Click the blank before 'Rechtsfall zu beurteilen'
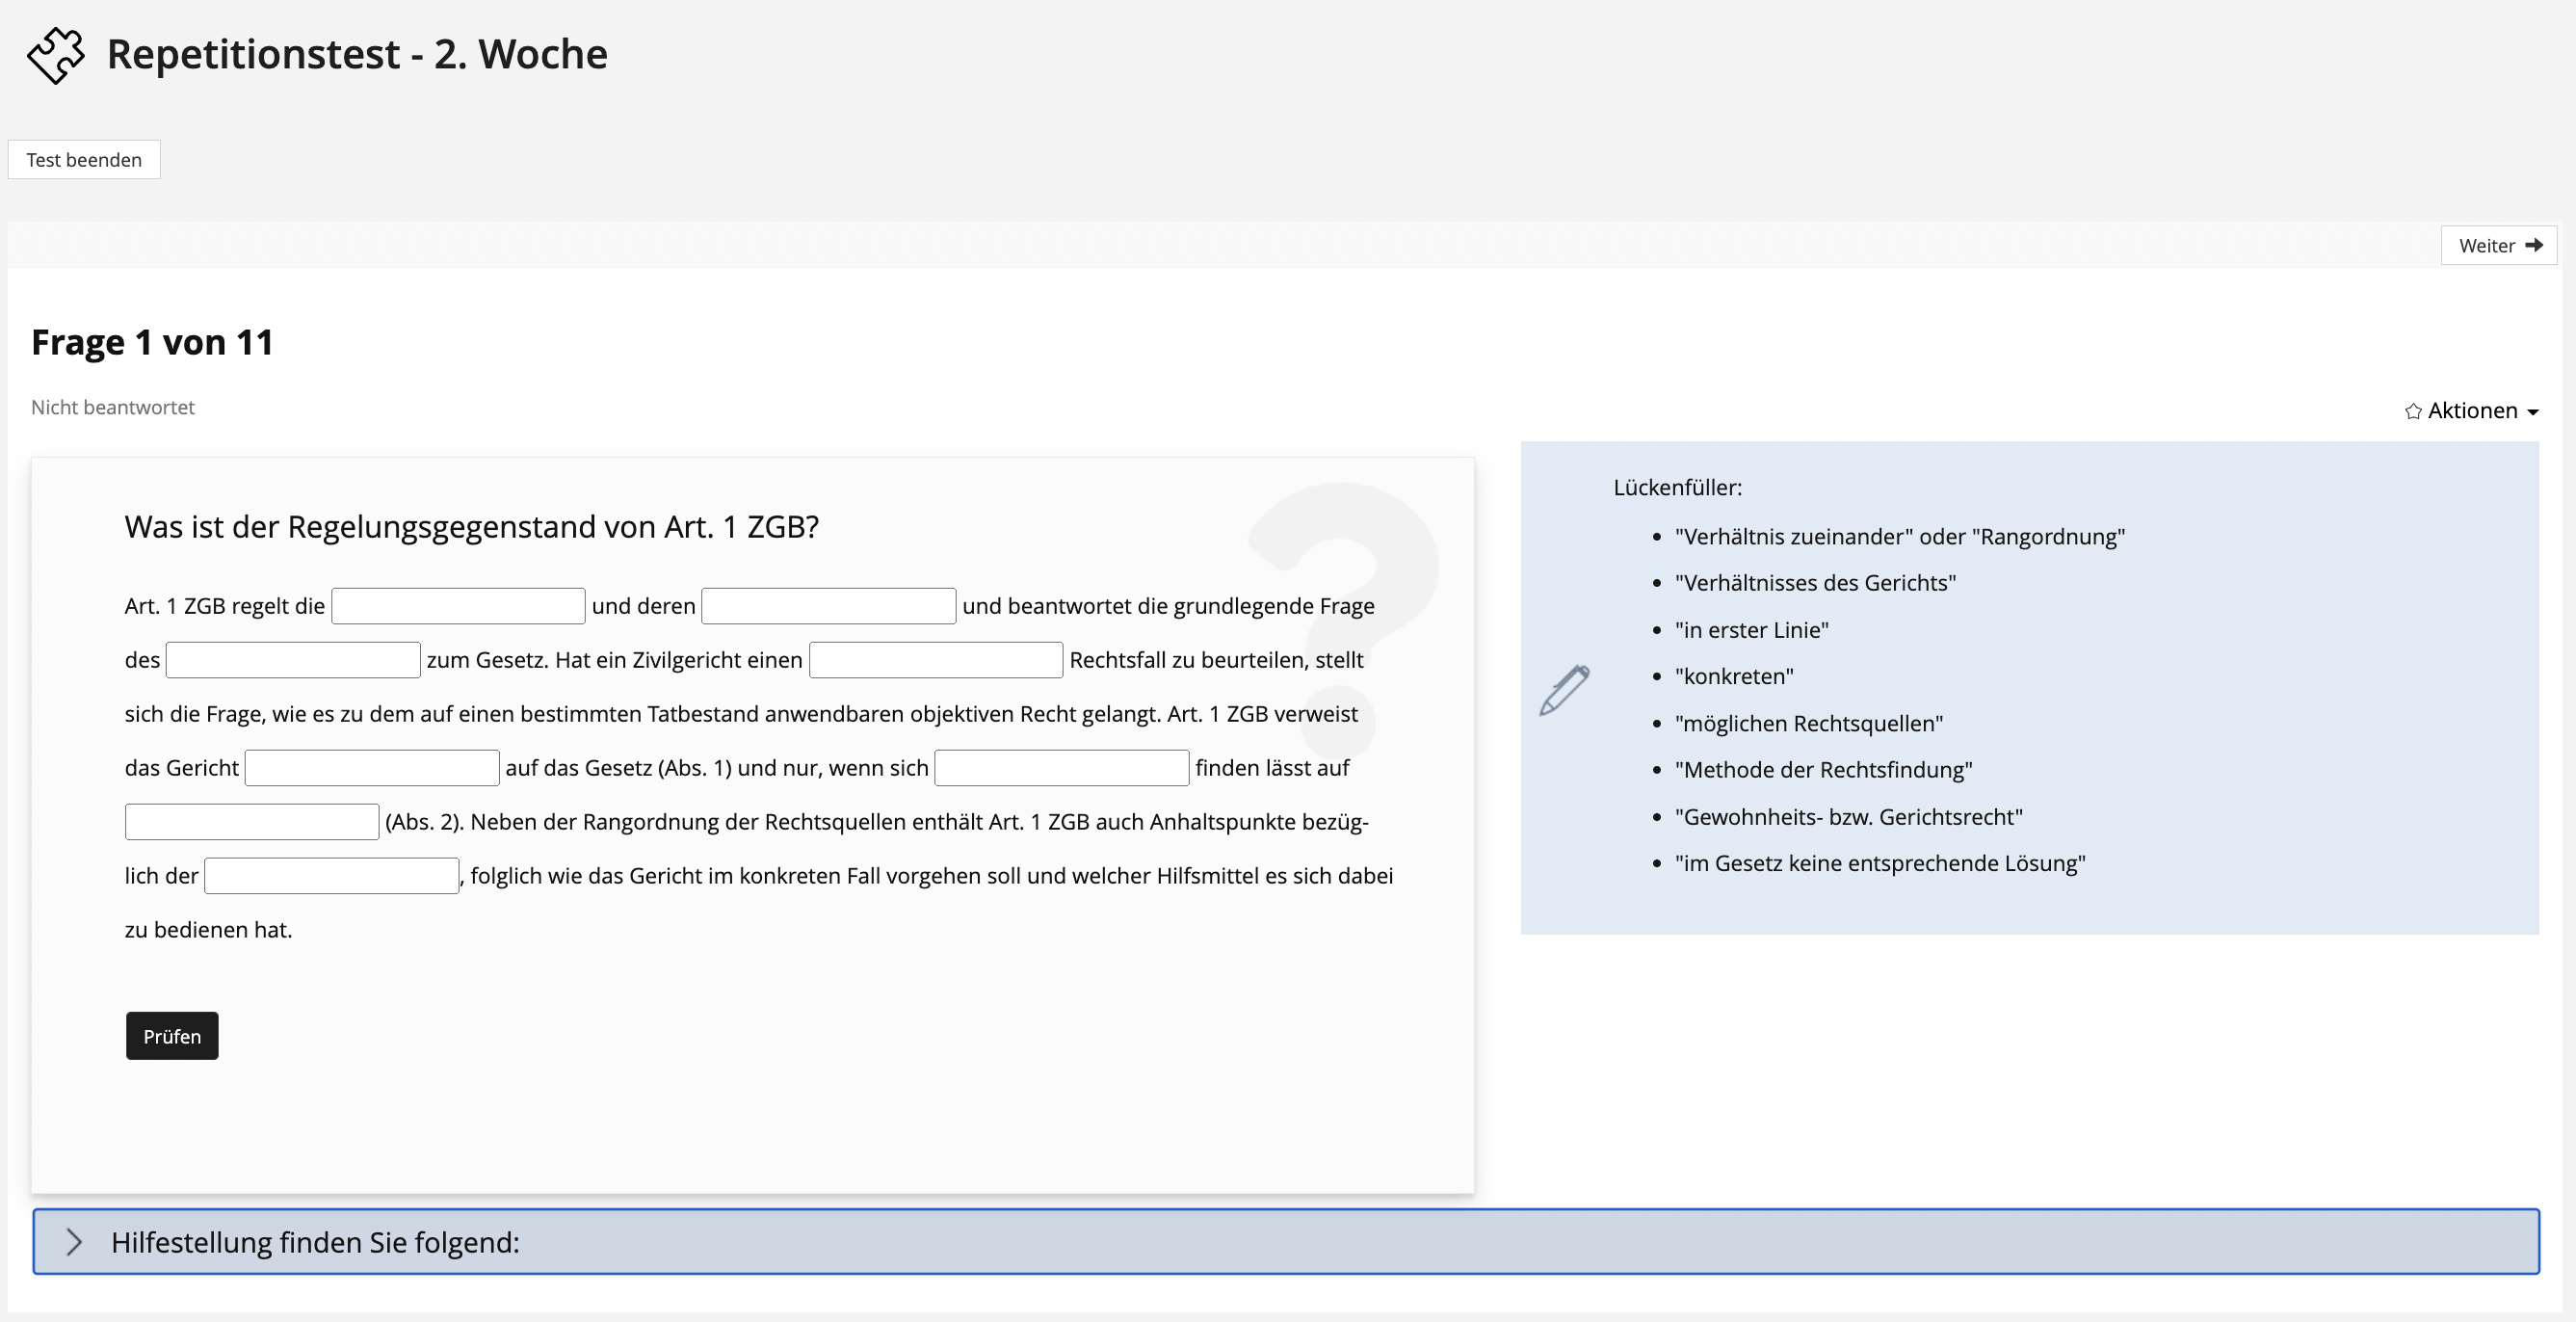Viewport: 2576px width, 1322px height. click(x=935, y=660)
